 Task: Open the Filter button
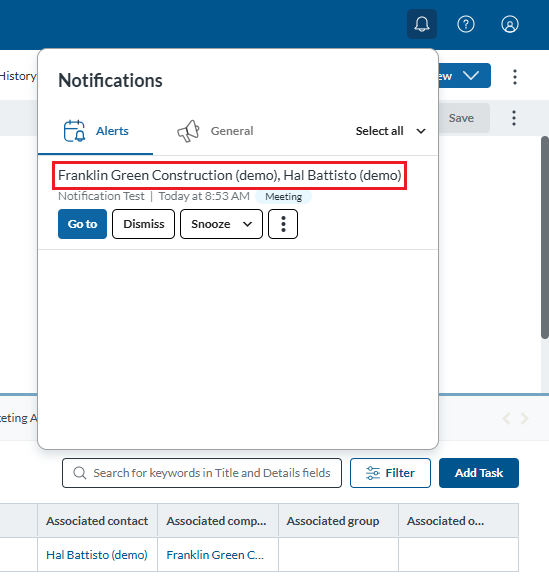390,473
